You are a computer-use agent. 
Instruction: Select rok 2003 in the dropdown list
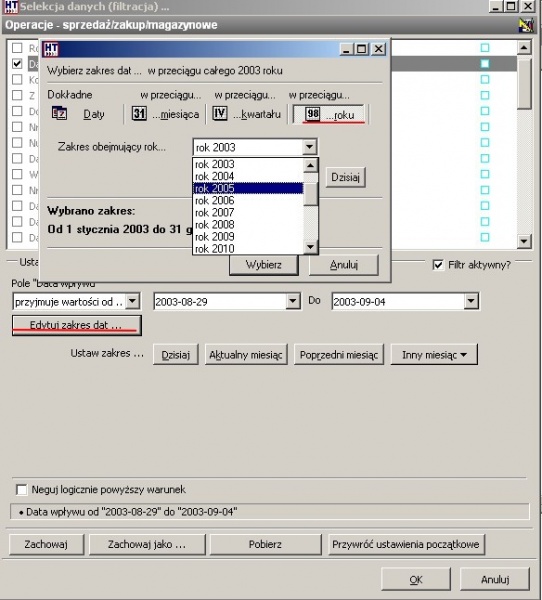point(248,164)
